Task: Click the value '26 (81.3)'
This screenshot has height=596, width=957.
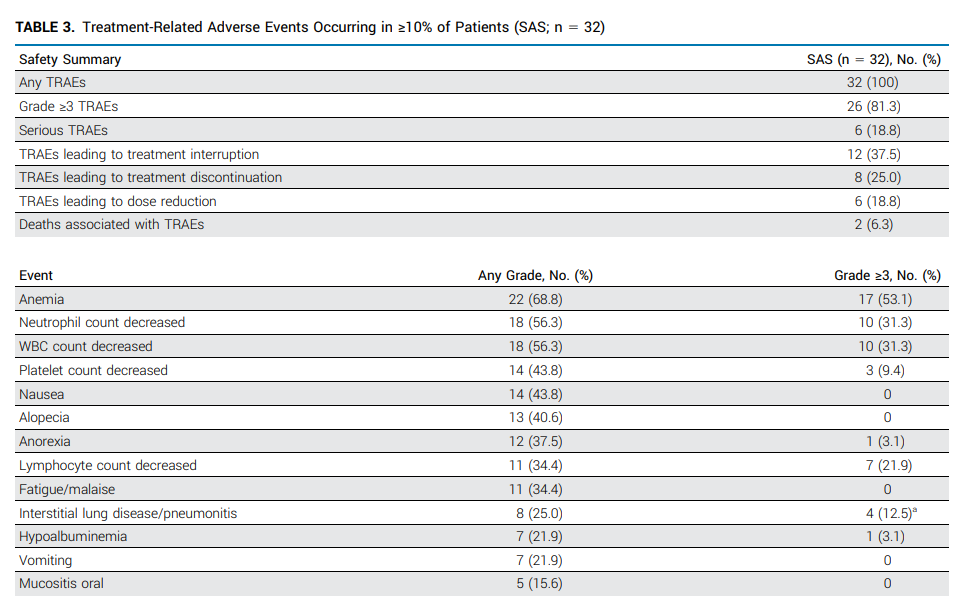Action: click(873, 106)
